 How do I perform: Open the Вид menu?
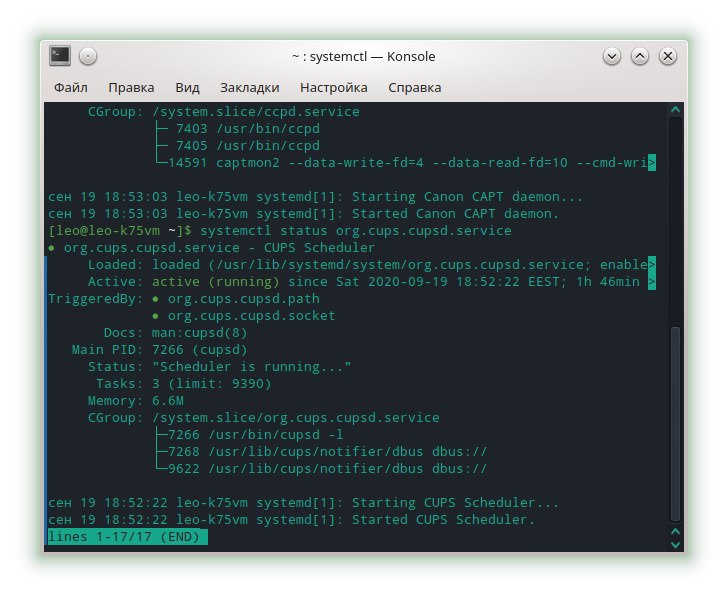click(x=187, y=87)
